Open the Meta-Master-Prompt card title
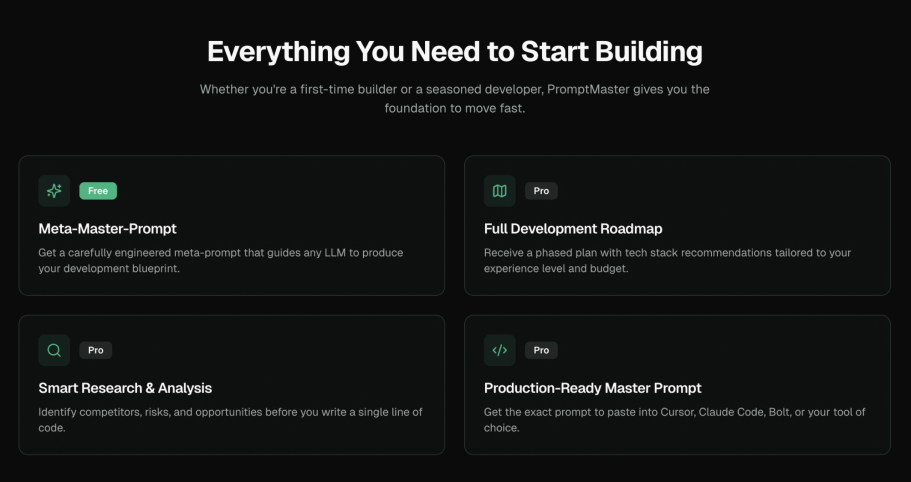 point(107,229)
